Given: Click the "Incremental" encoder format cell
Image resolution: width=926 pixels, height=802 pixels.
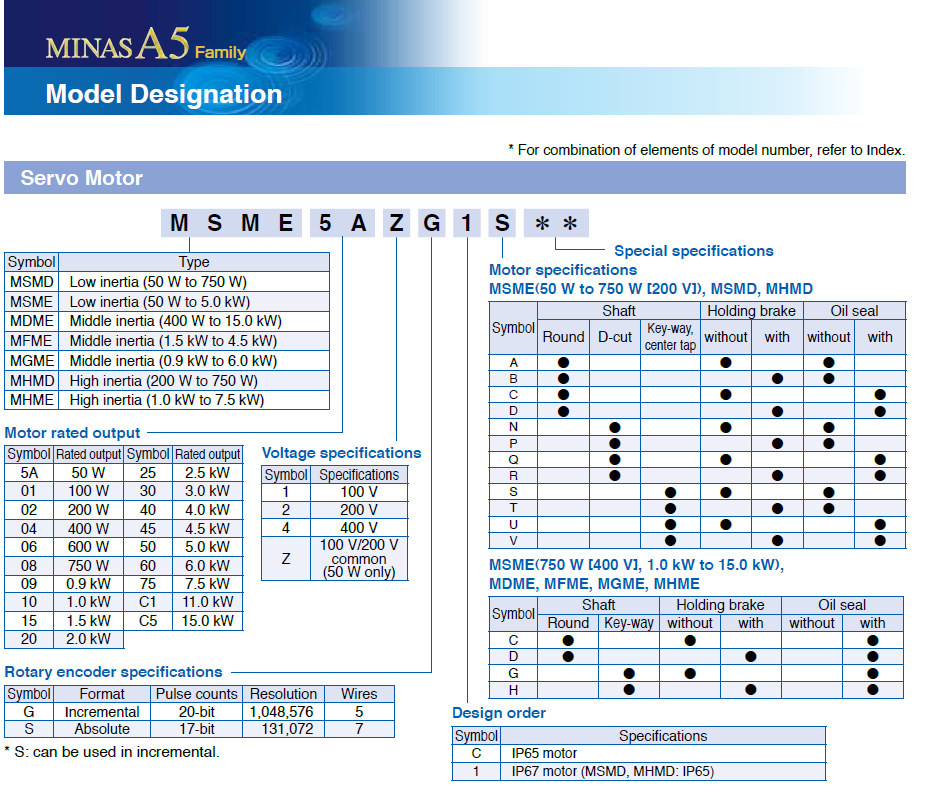Looking at the screenshot, I should (102, 712).
